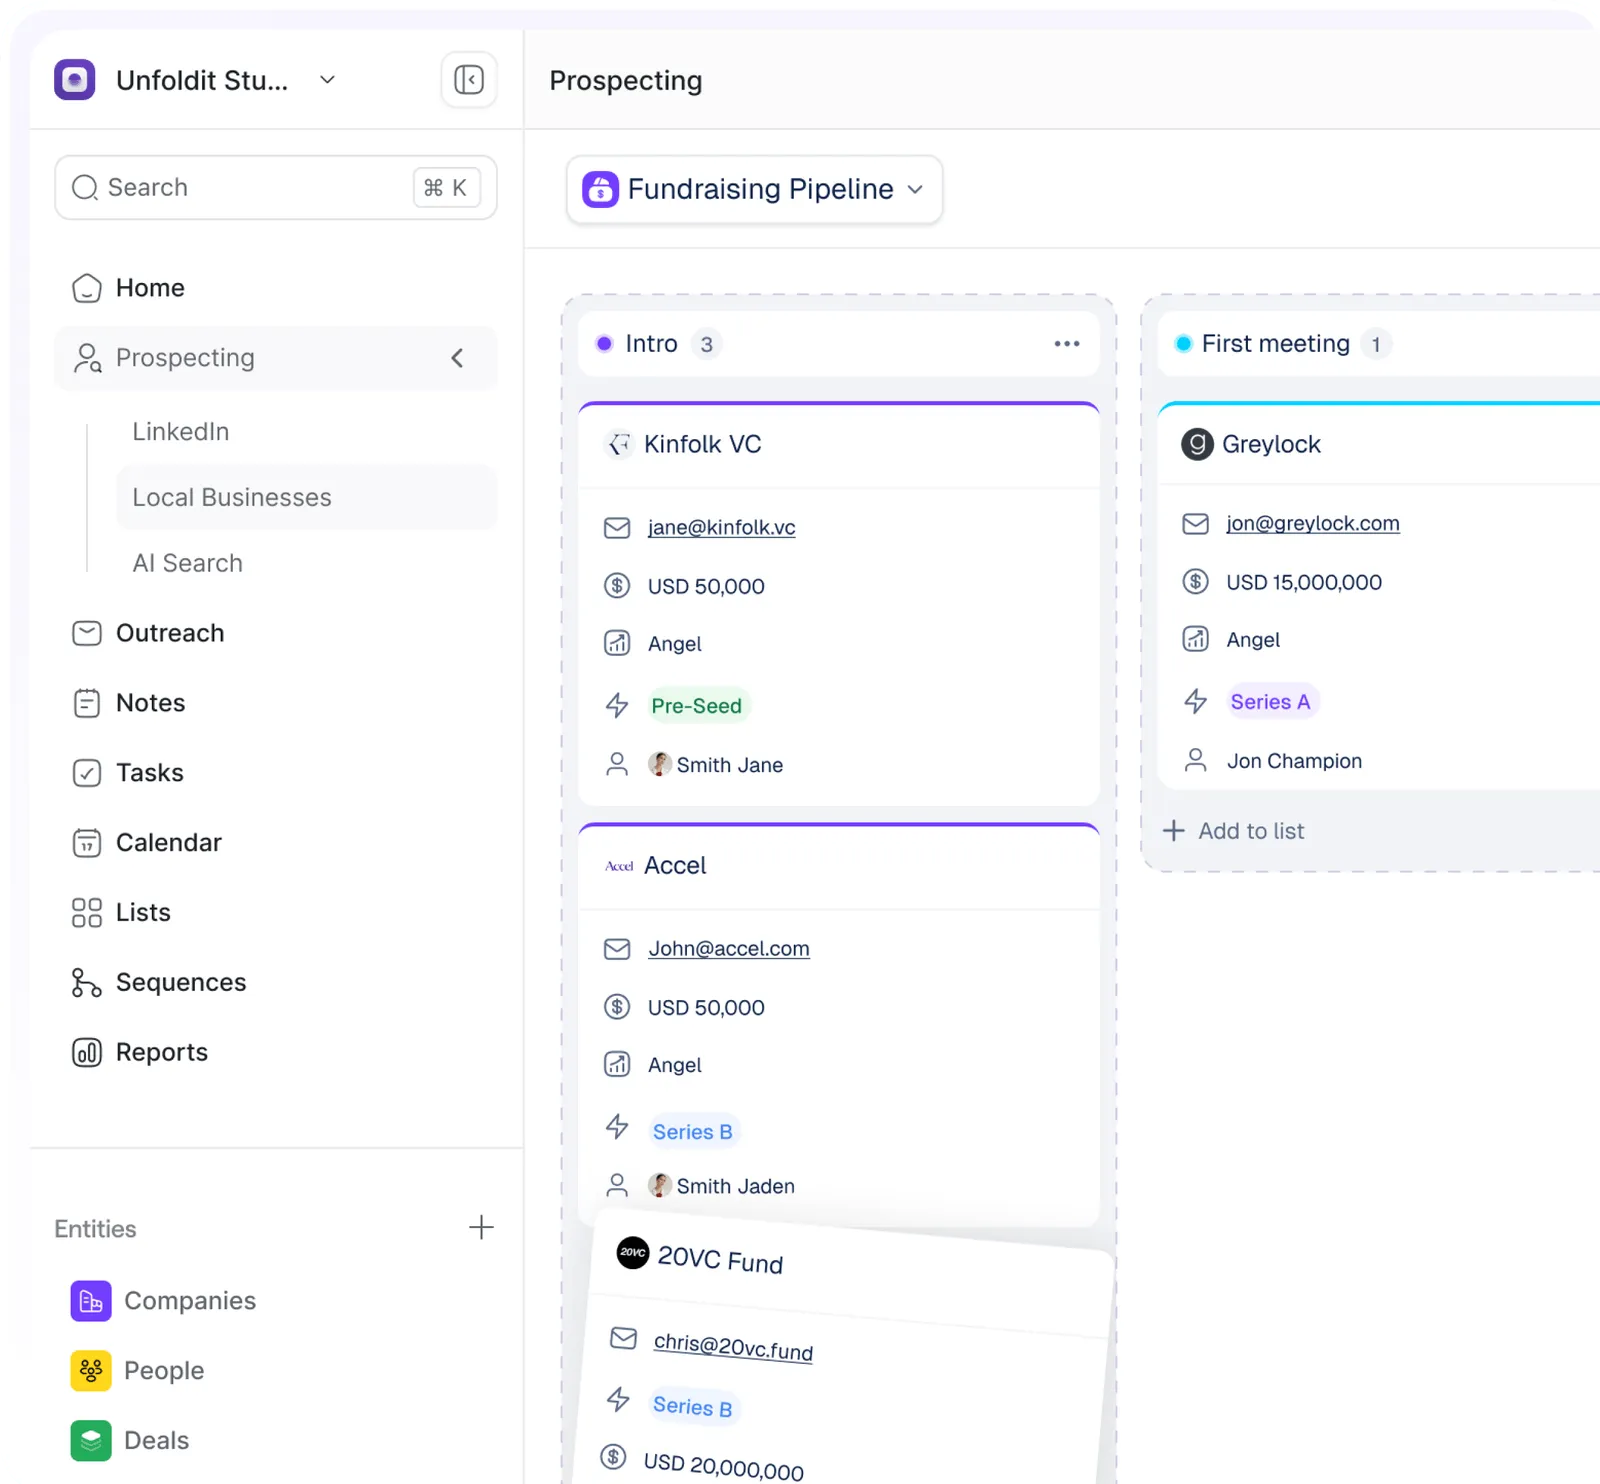Open email link John@accel.com
Viewport: 1600px width, 1484px height.
(x=729, y=948)
